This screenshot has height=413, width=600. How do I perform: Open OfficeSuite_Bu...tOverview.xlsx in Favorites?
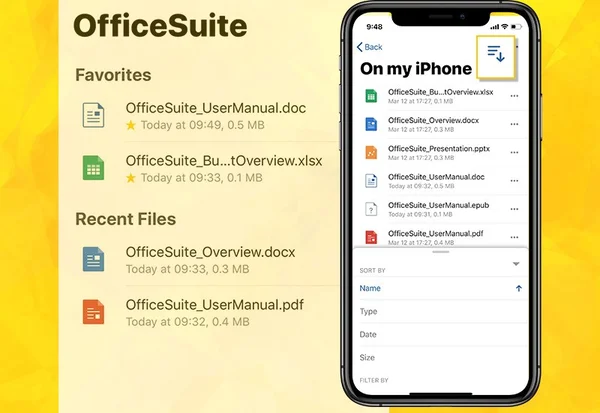(x=224, y=161)
